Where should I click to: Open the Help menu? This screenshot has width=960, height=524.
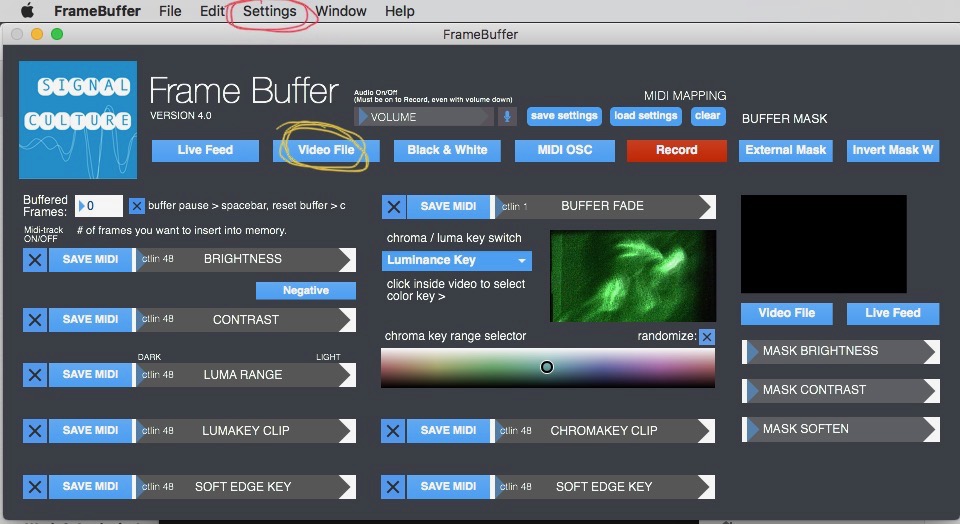coord(399,11)
